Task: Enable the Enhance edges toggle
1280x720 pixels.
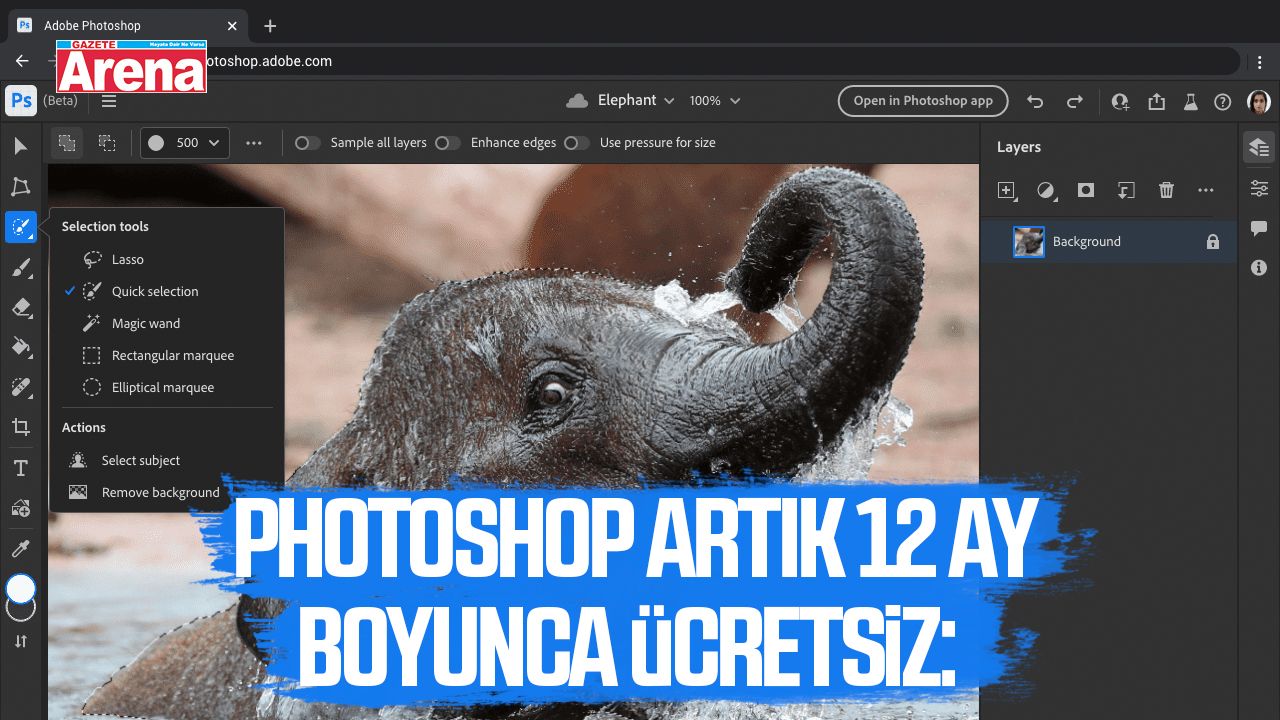Action: pos(448,143)
